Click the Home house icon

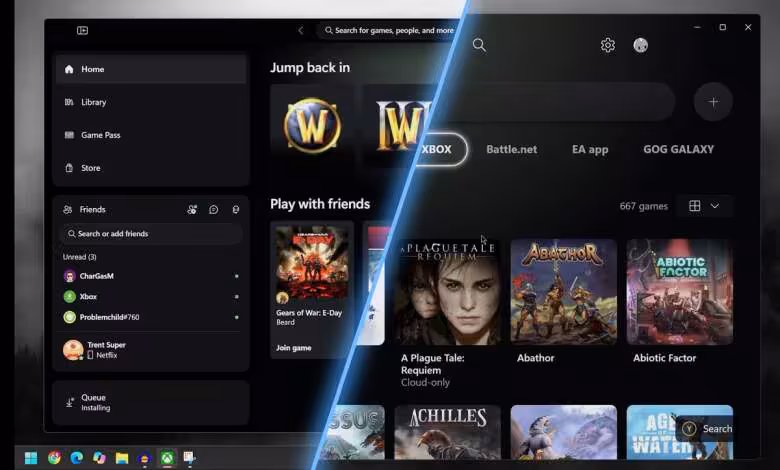click(x=69, y=69)
